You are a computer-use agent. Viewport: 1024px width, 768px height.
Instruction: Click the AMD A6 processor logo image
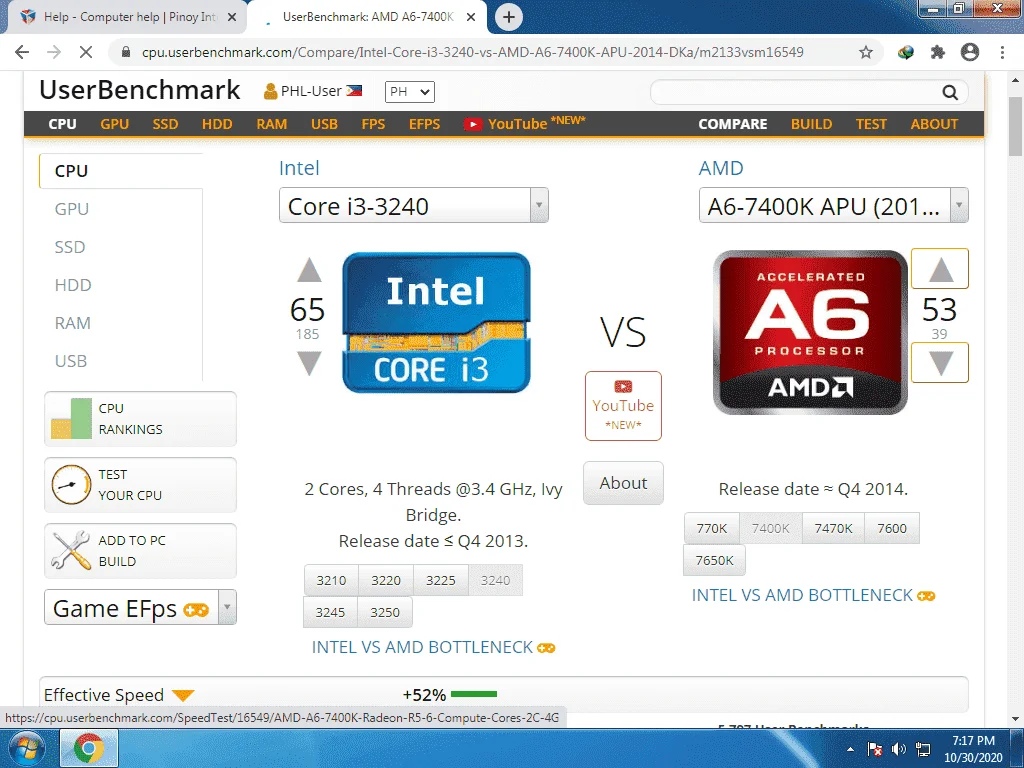click(x=810, y=332)
